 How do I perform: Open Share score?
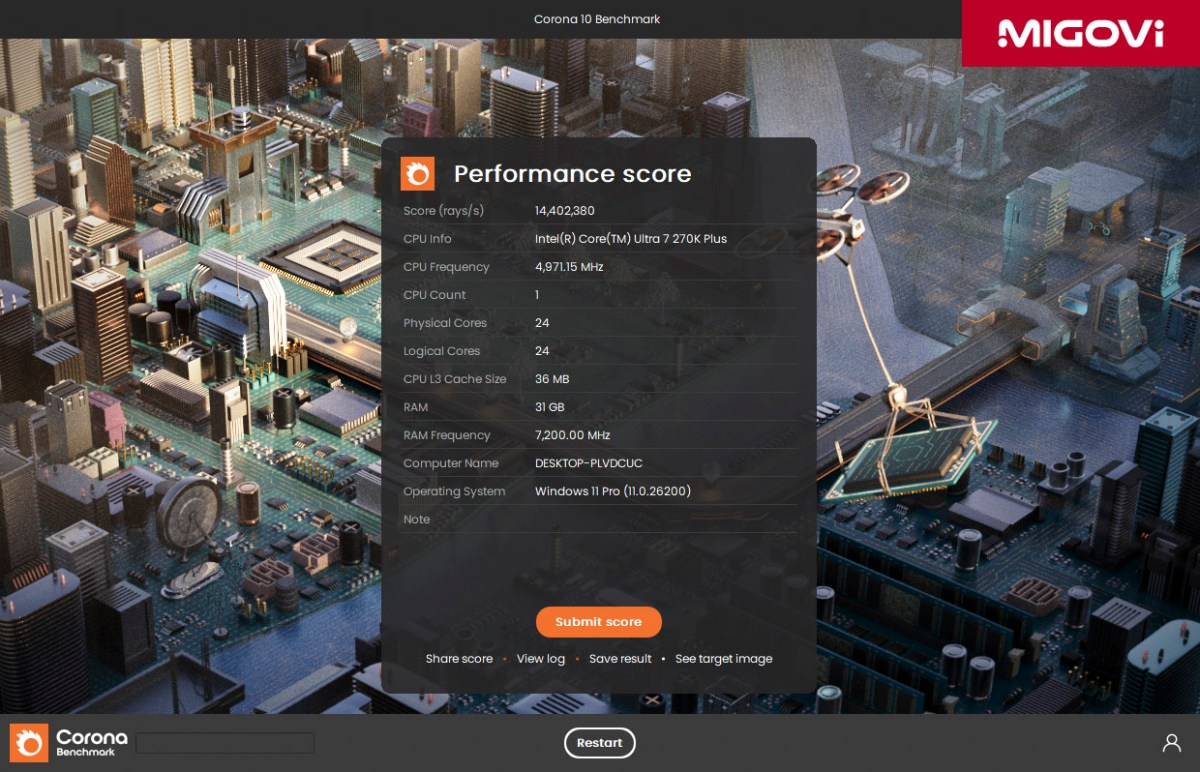[459, 658]
